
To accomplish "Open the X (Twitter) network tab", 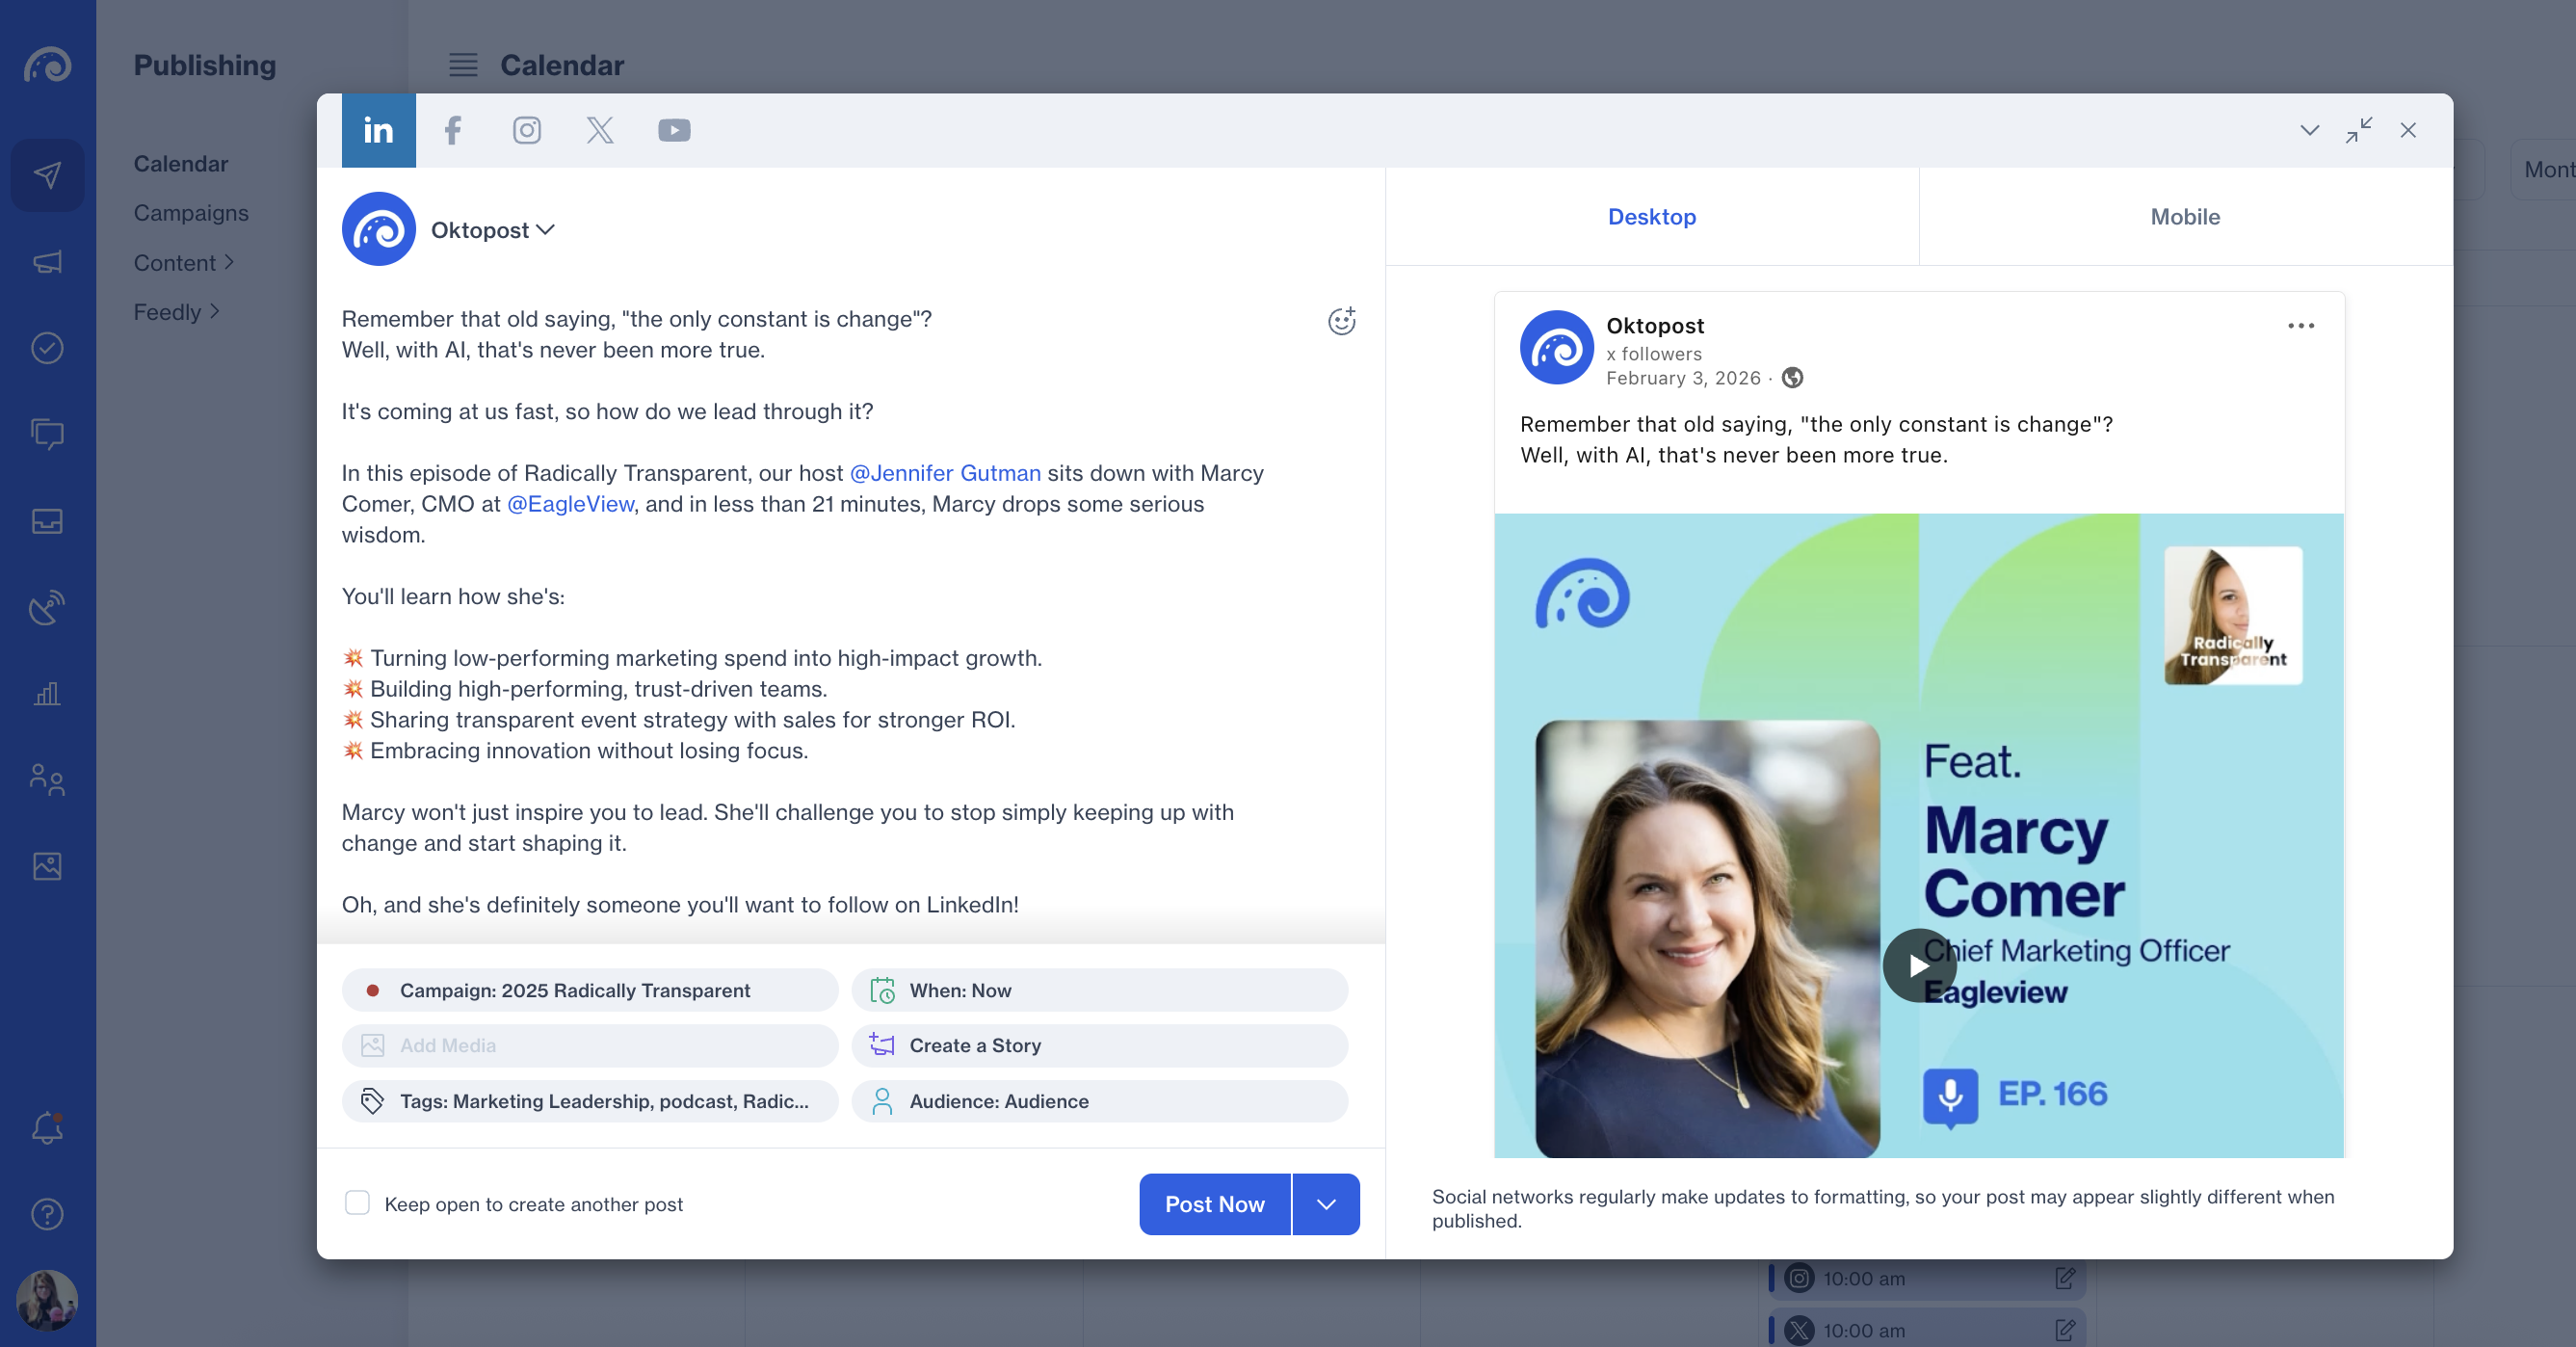I will pos(600,130).
